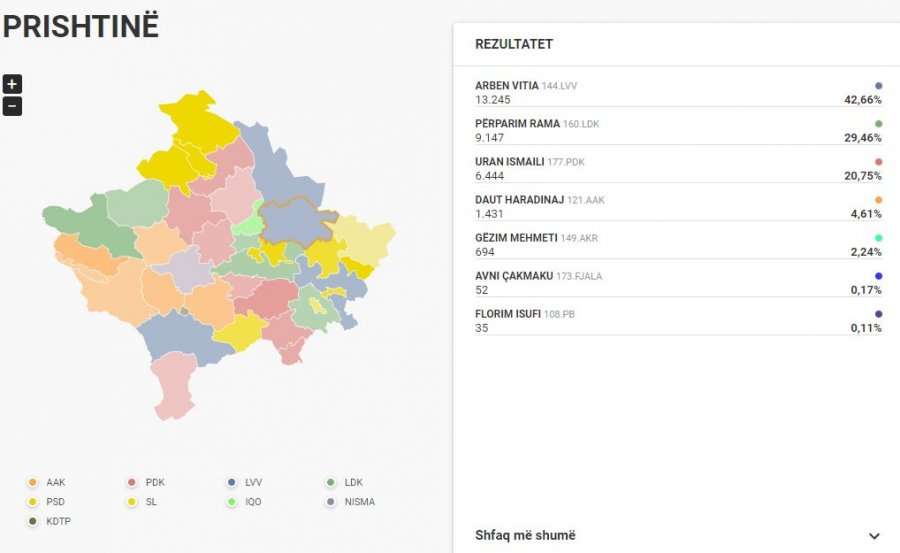Click the NISMA legend marker
Screen dimensions: 900x553
tap(332, 502)
